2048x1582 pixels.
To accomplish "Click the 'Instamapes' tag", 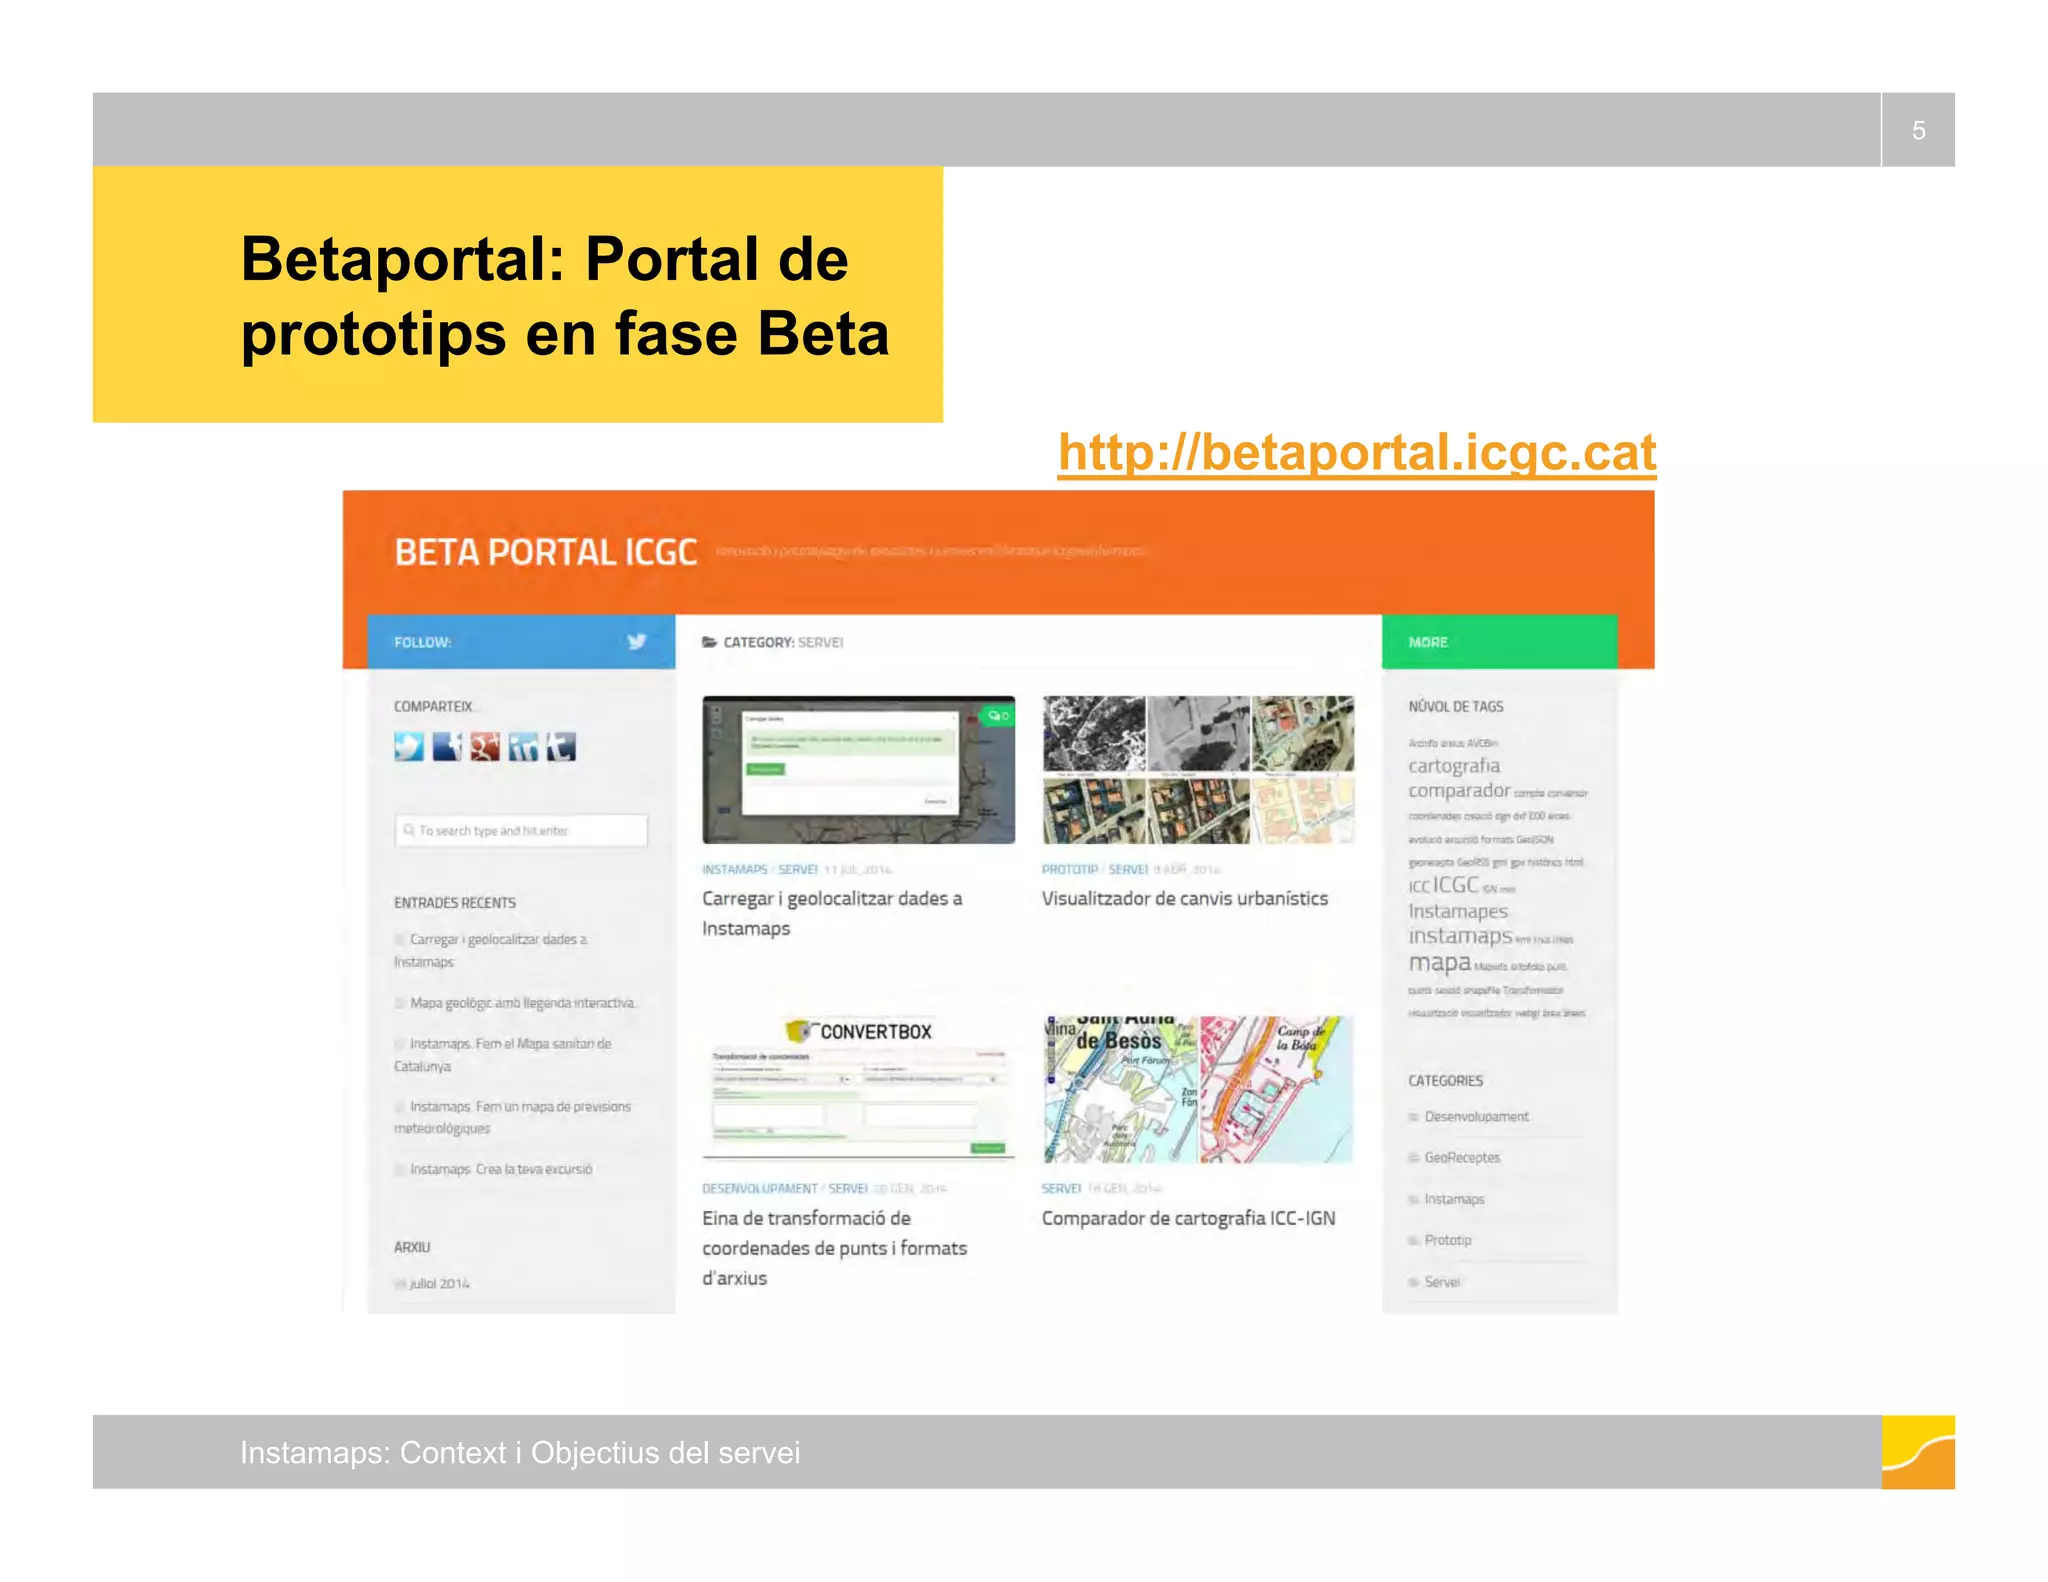I will (x=1458, y=911).
